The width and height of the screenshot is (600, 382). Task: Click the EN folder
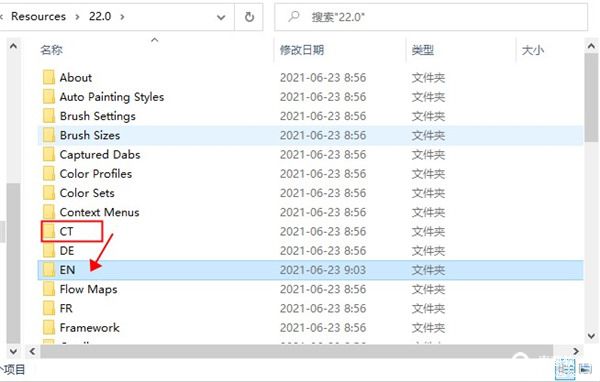pyautogui.click(x=67, y=270)
